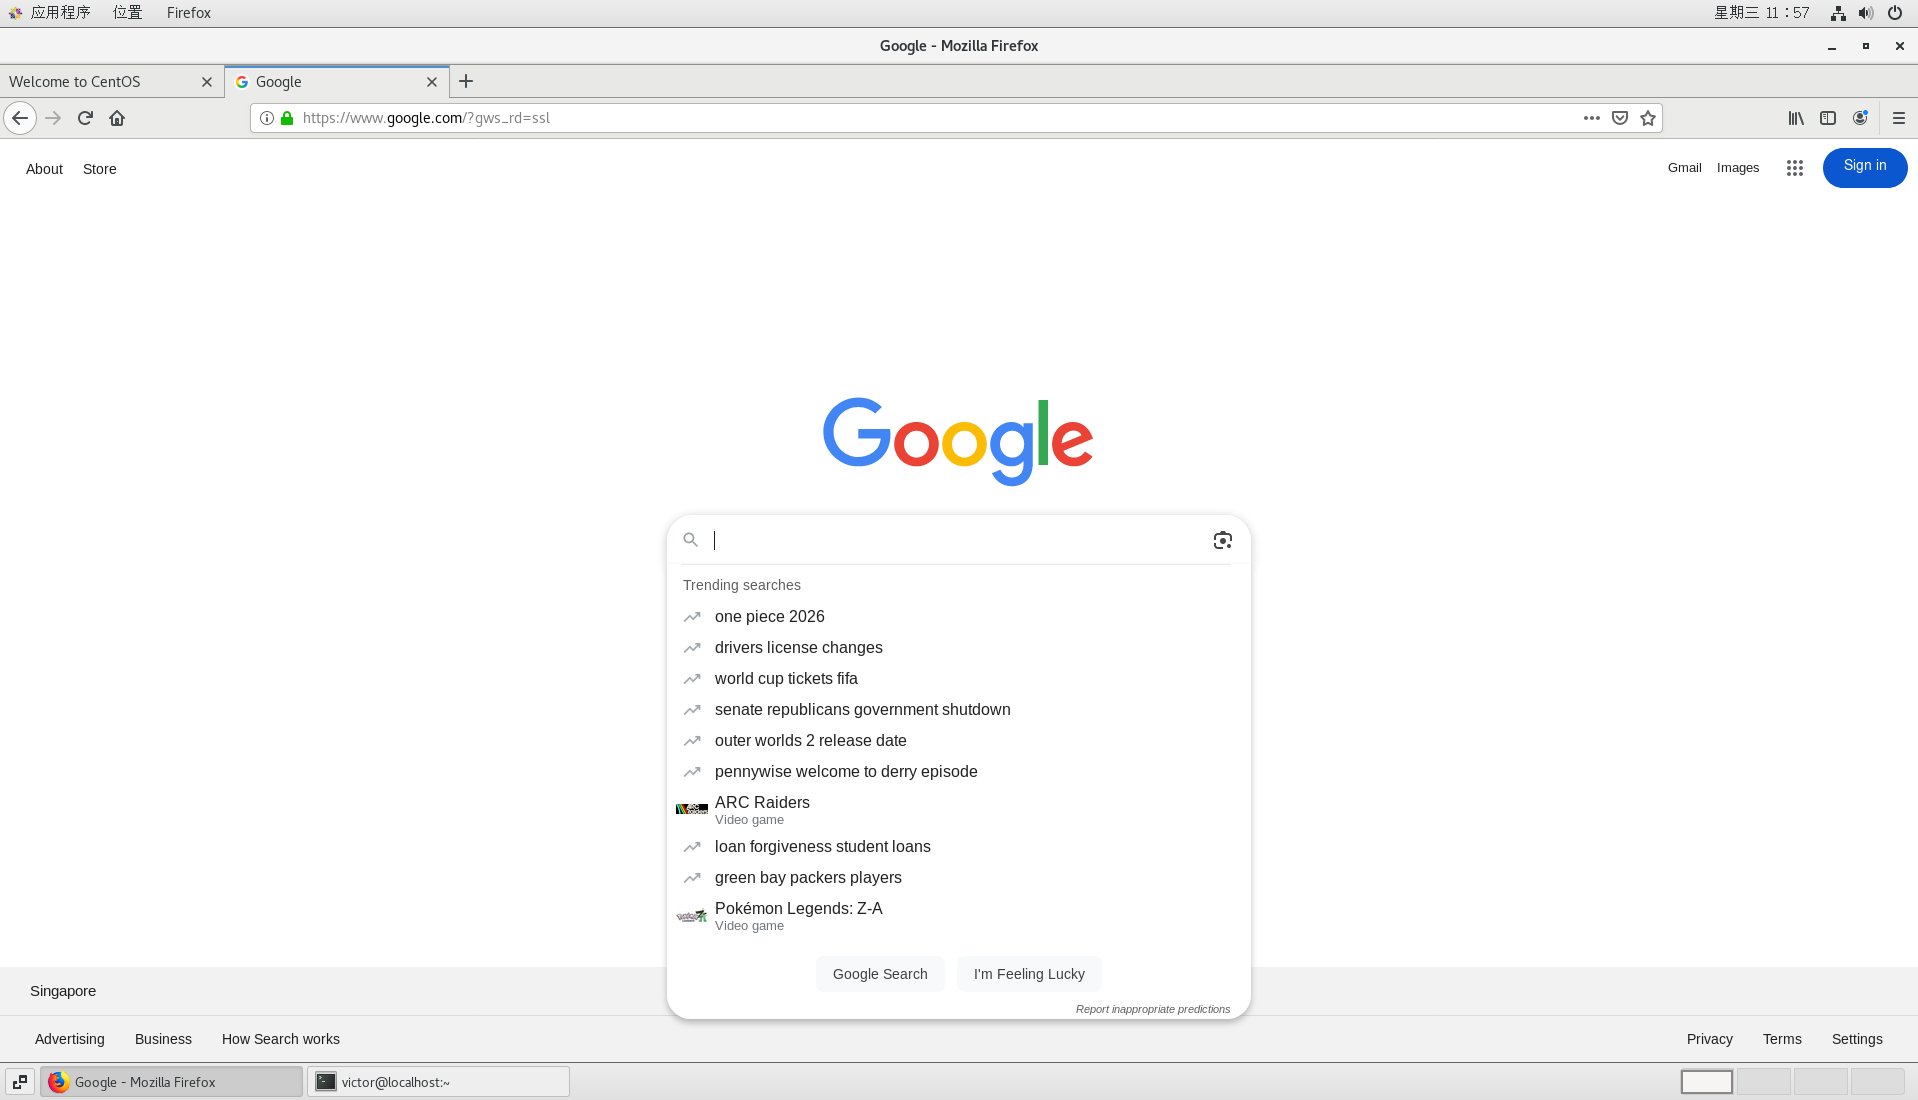Visit the Google Store link

tap(100, 169)
